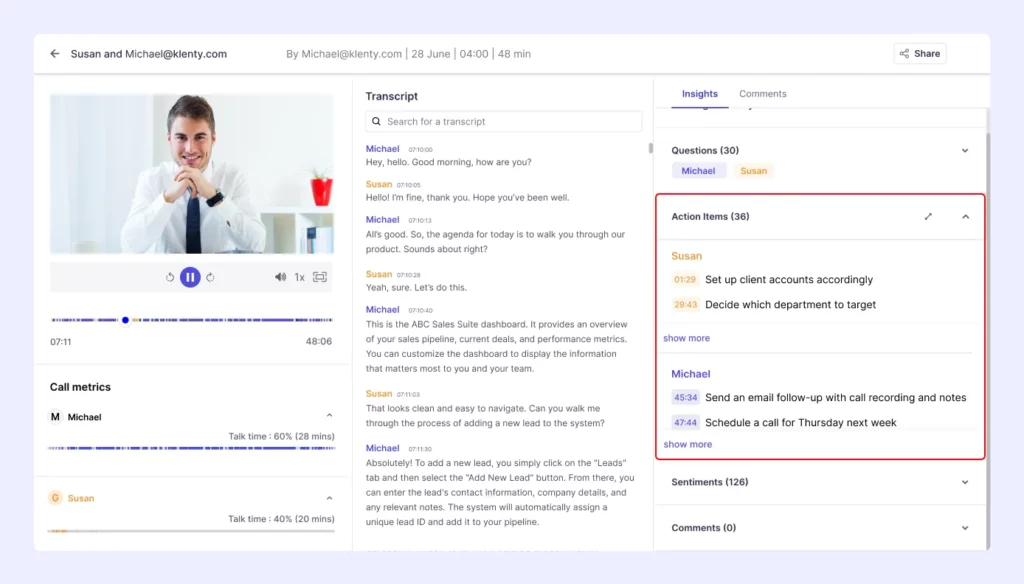Viewport: 1024px width, 584px height.
Task: Enter fullscreen video mode
Action: (320, 277)
